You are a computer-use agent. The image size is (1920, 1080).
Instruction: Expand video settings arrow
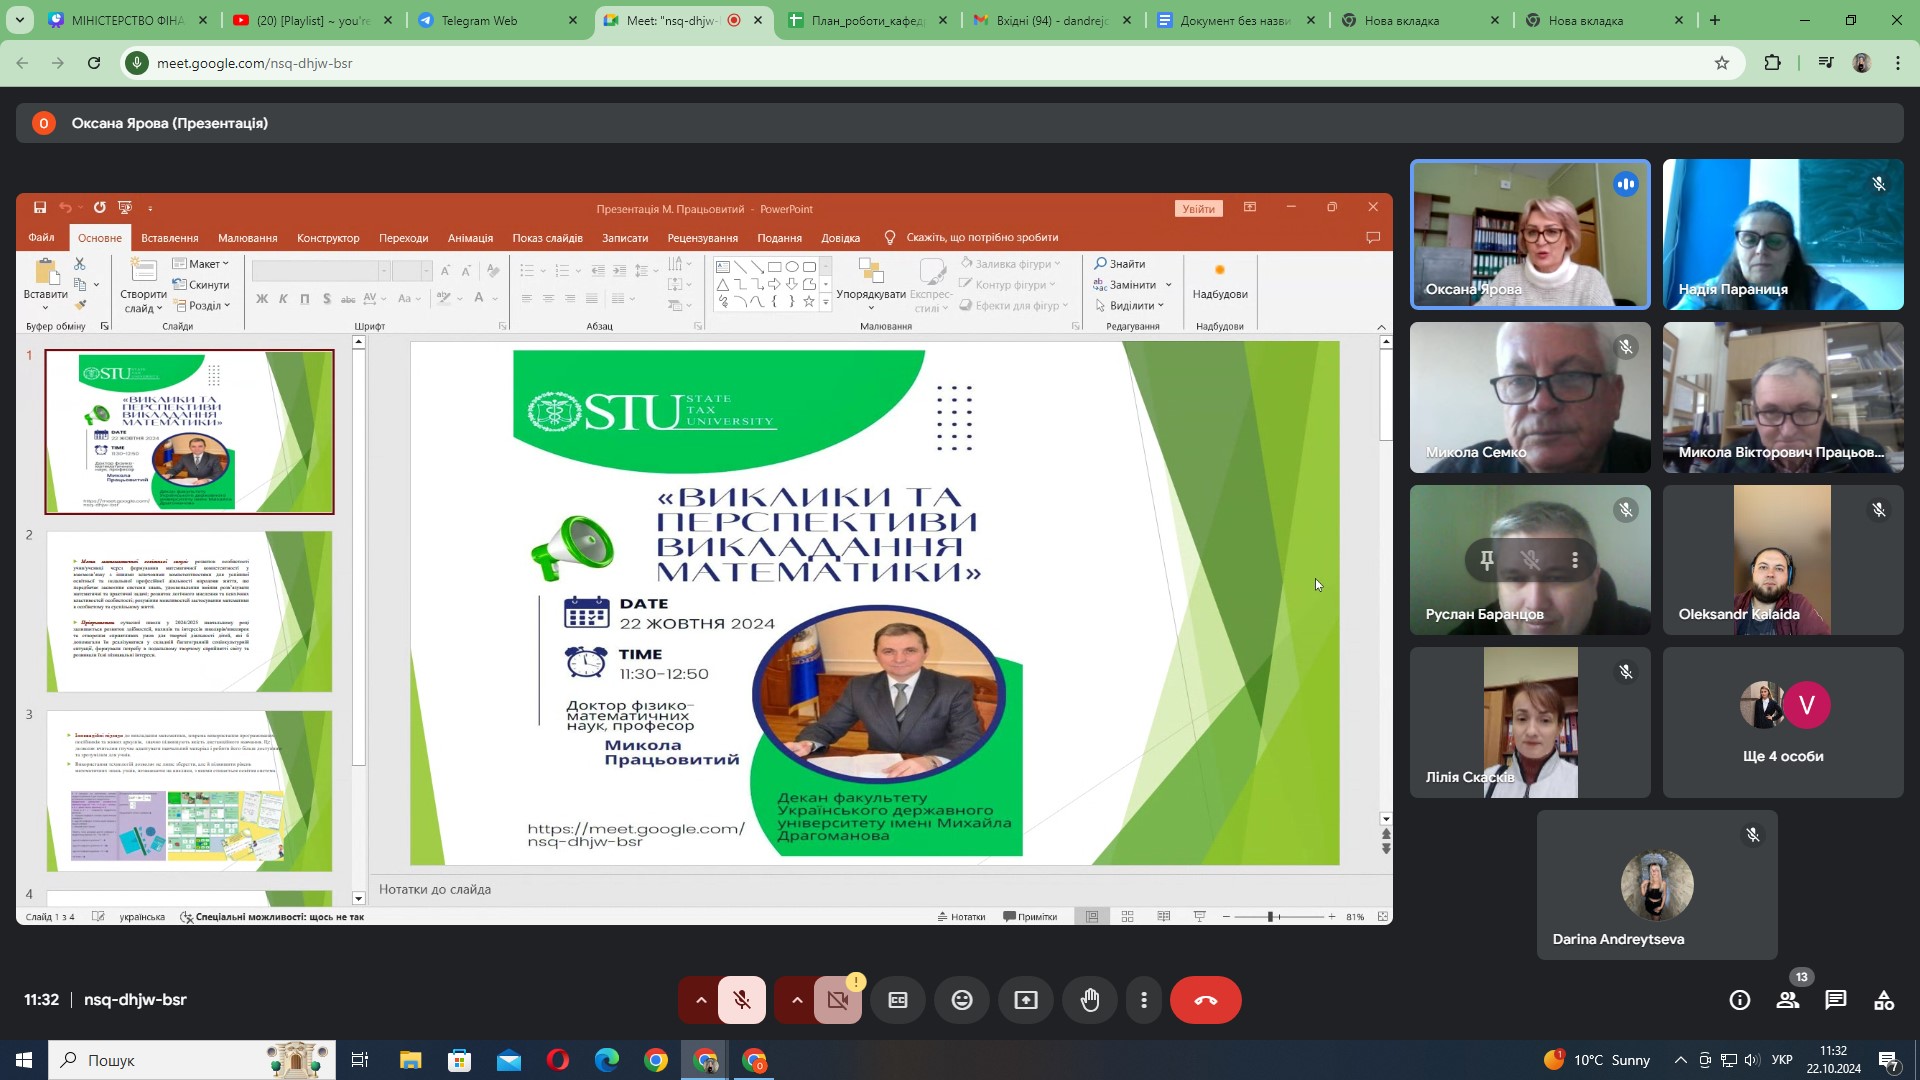click(x=796, y=1000)
